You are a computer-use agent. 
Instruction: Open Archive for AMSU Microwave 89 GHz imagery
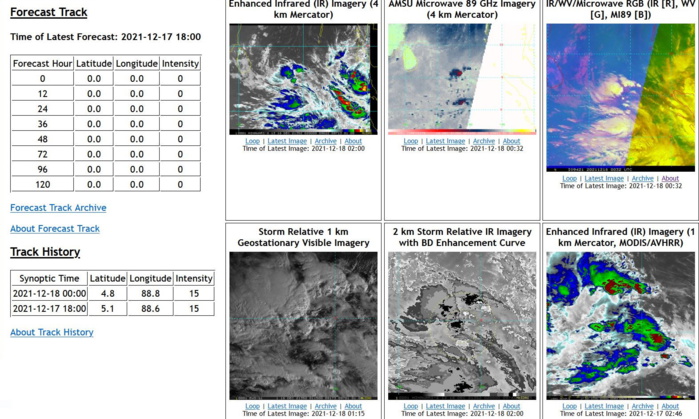pyautogui.click(x=484, y=141)
